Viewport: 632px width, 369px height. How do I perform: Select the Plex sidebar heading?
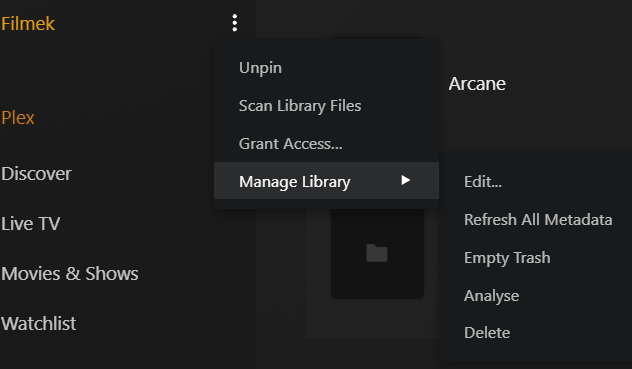18,118
